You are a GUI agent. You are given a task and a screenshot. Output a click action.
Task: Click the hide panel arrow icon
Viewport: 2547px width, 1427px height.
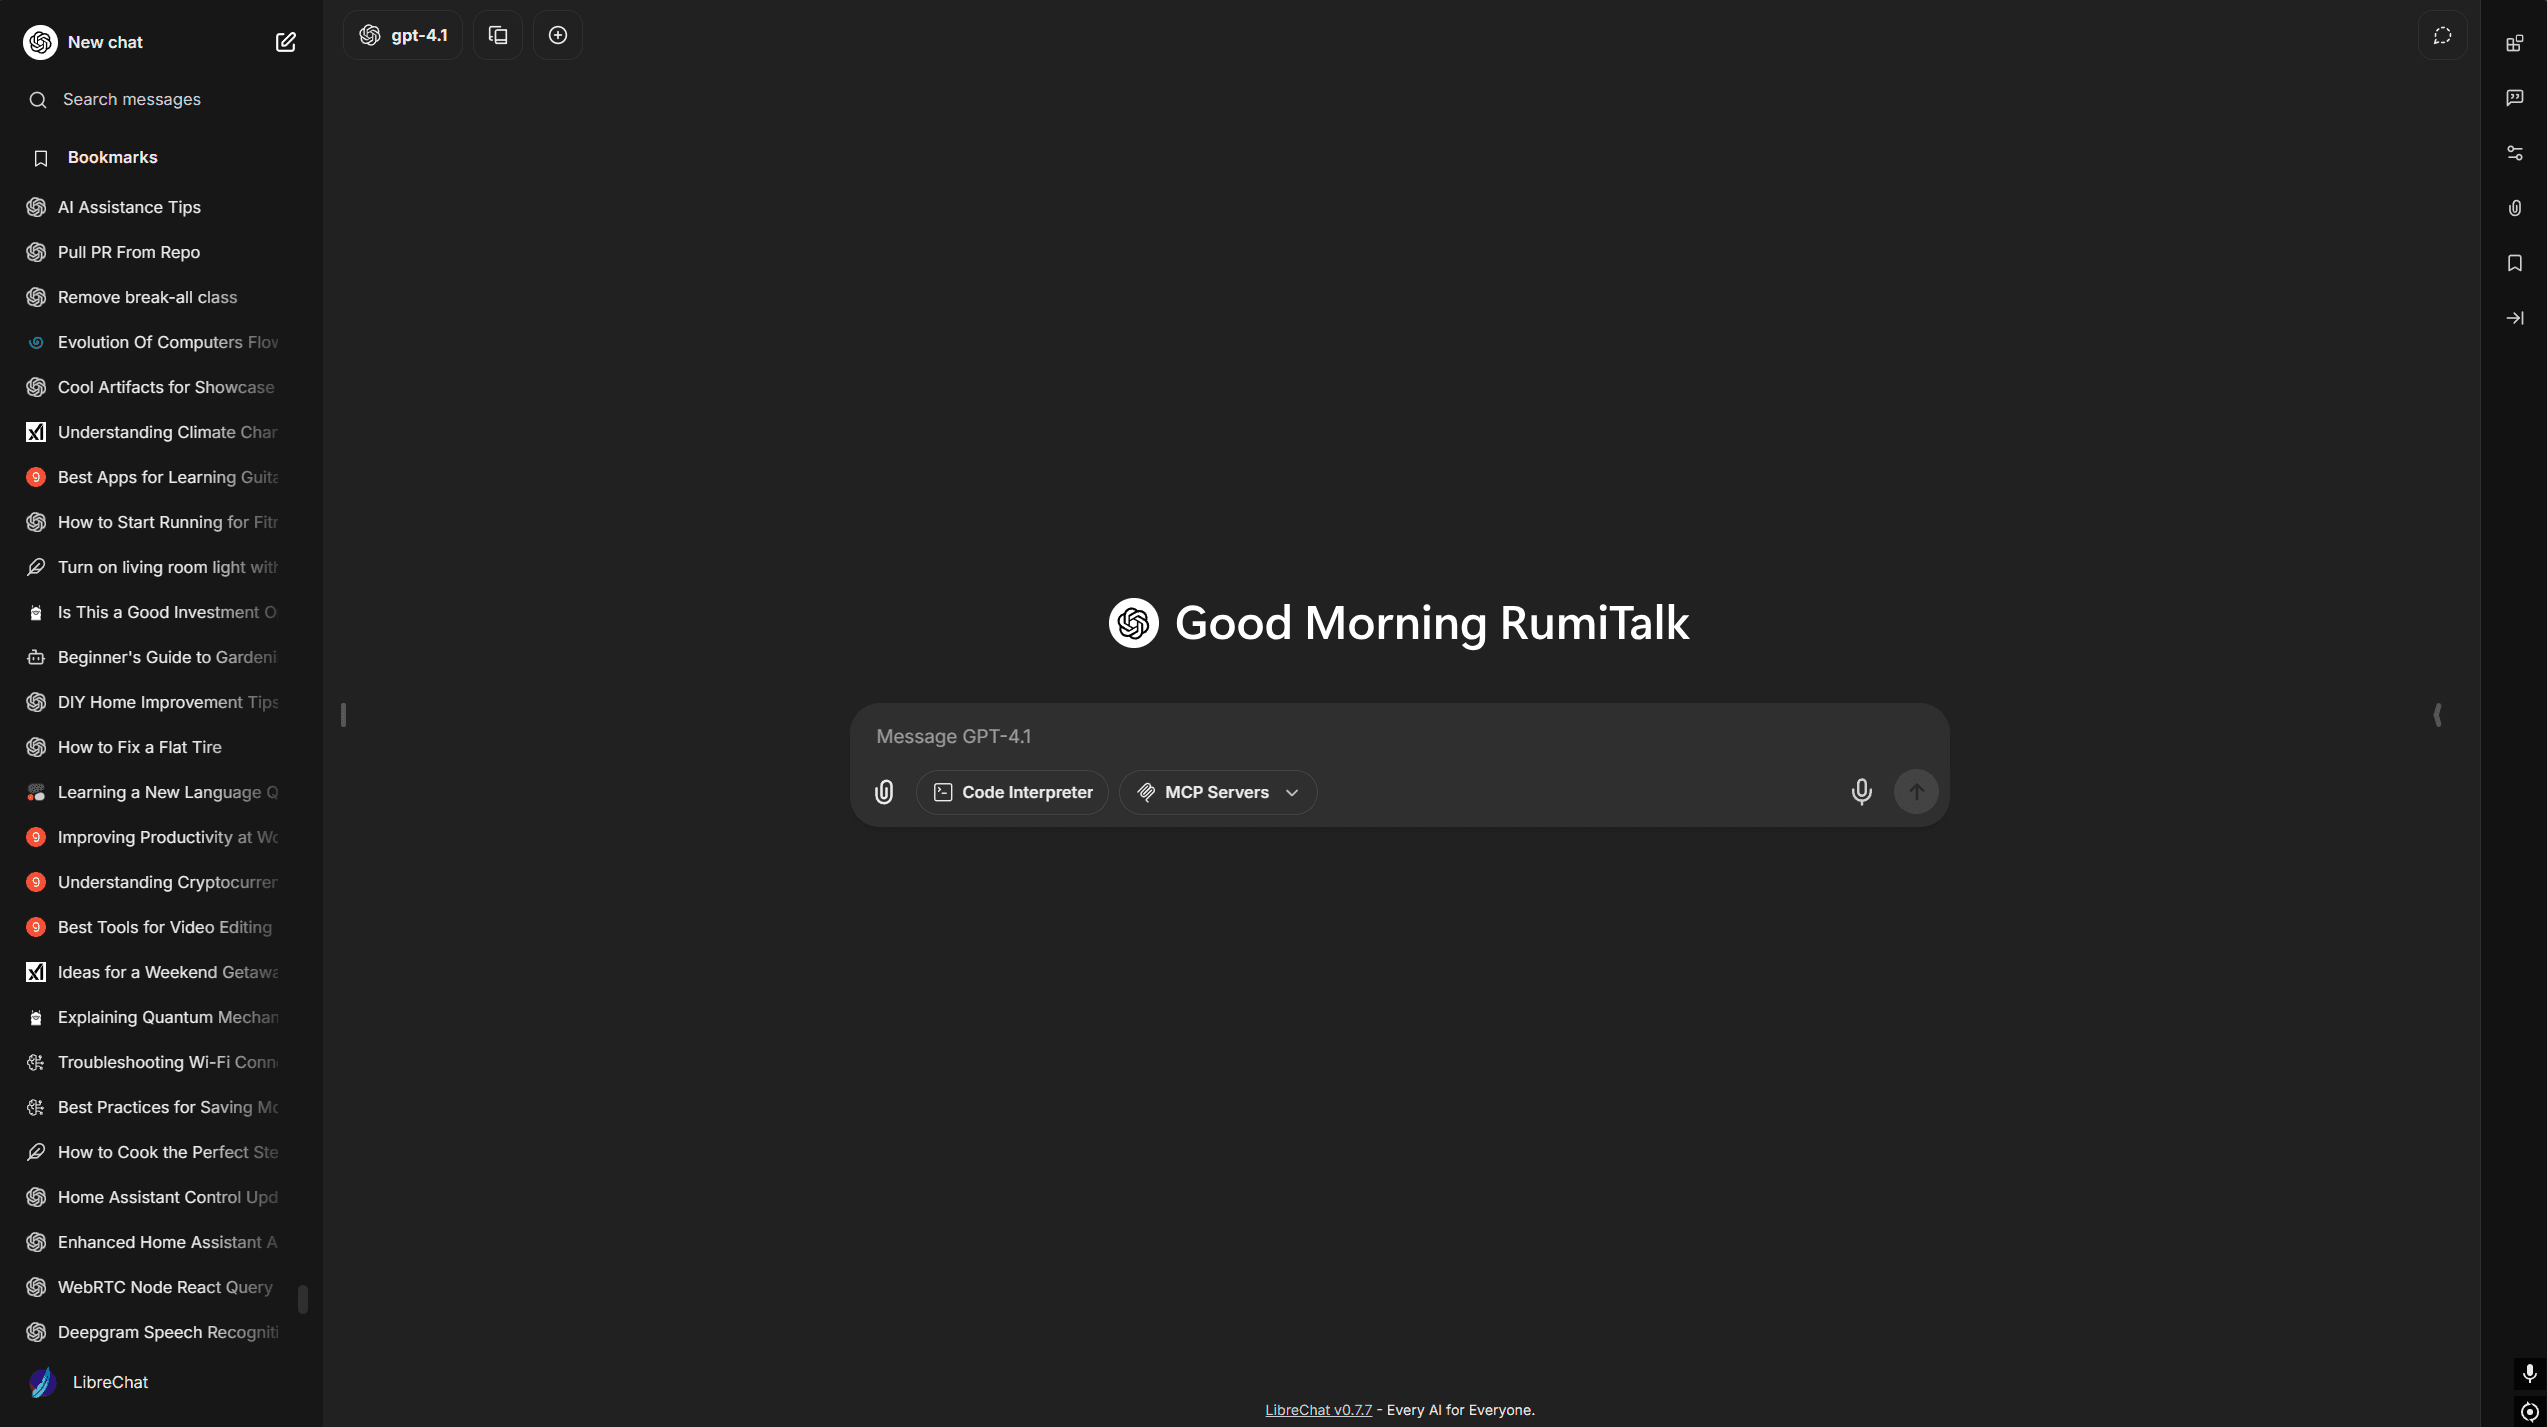click(2514, 318)
